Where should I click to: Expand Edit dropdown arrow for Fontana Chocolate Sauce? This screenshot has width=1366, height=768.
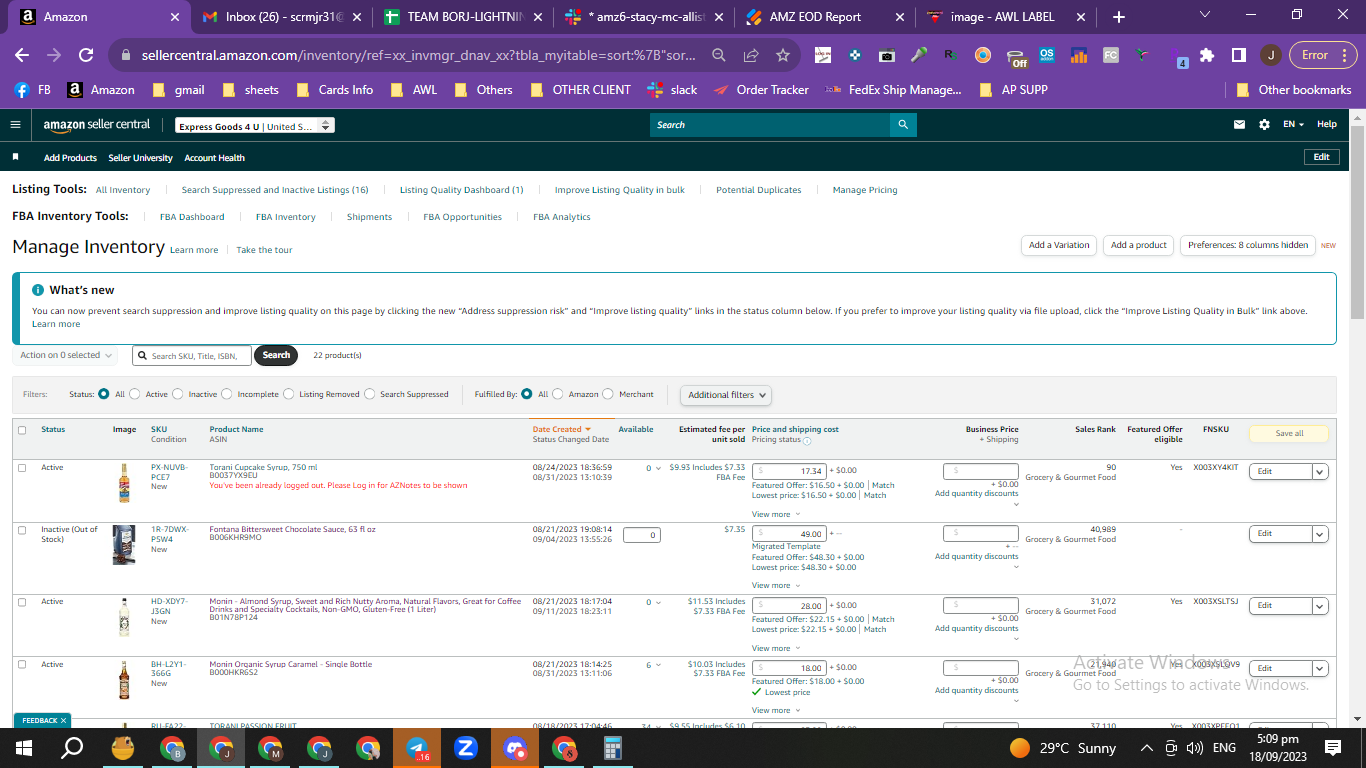pyautogui.click(x=1319, y=534)
